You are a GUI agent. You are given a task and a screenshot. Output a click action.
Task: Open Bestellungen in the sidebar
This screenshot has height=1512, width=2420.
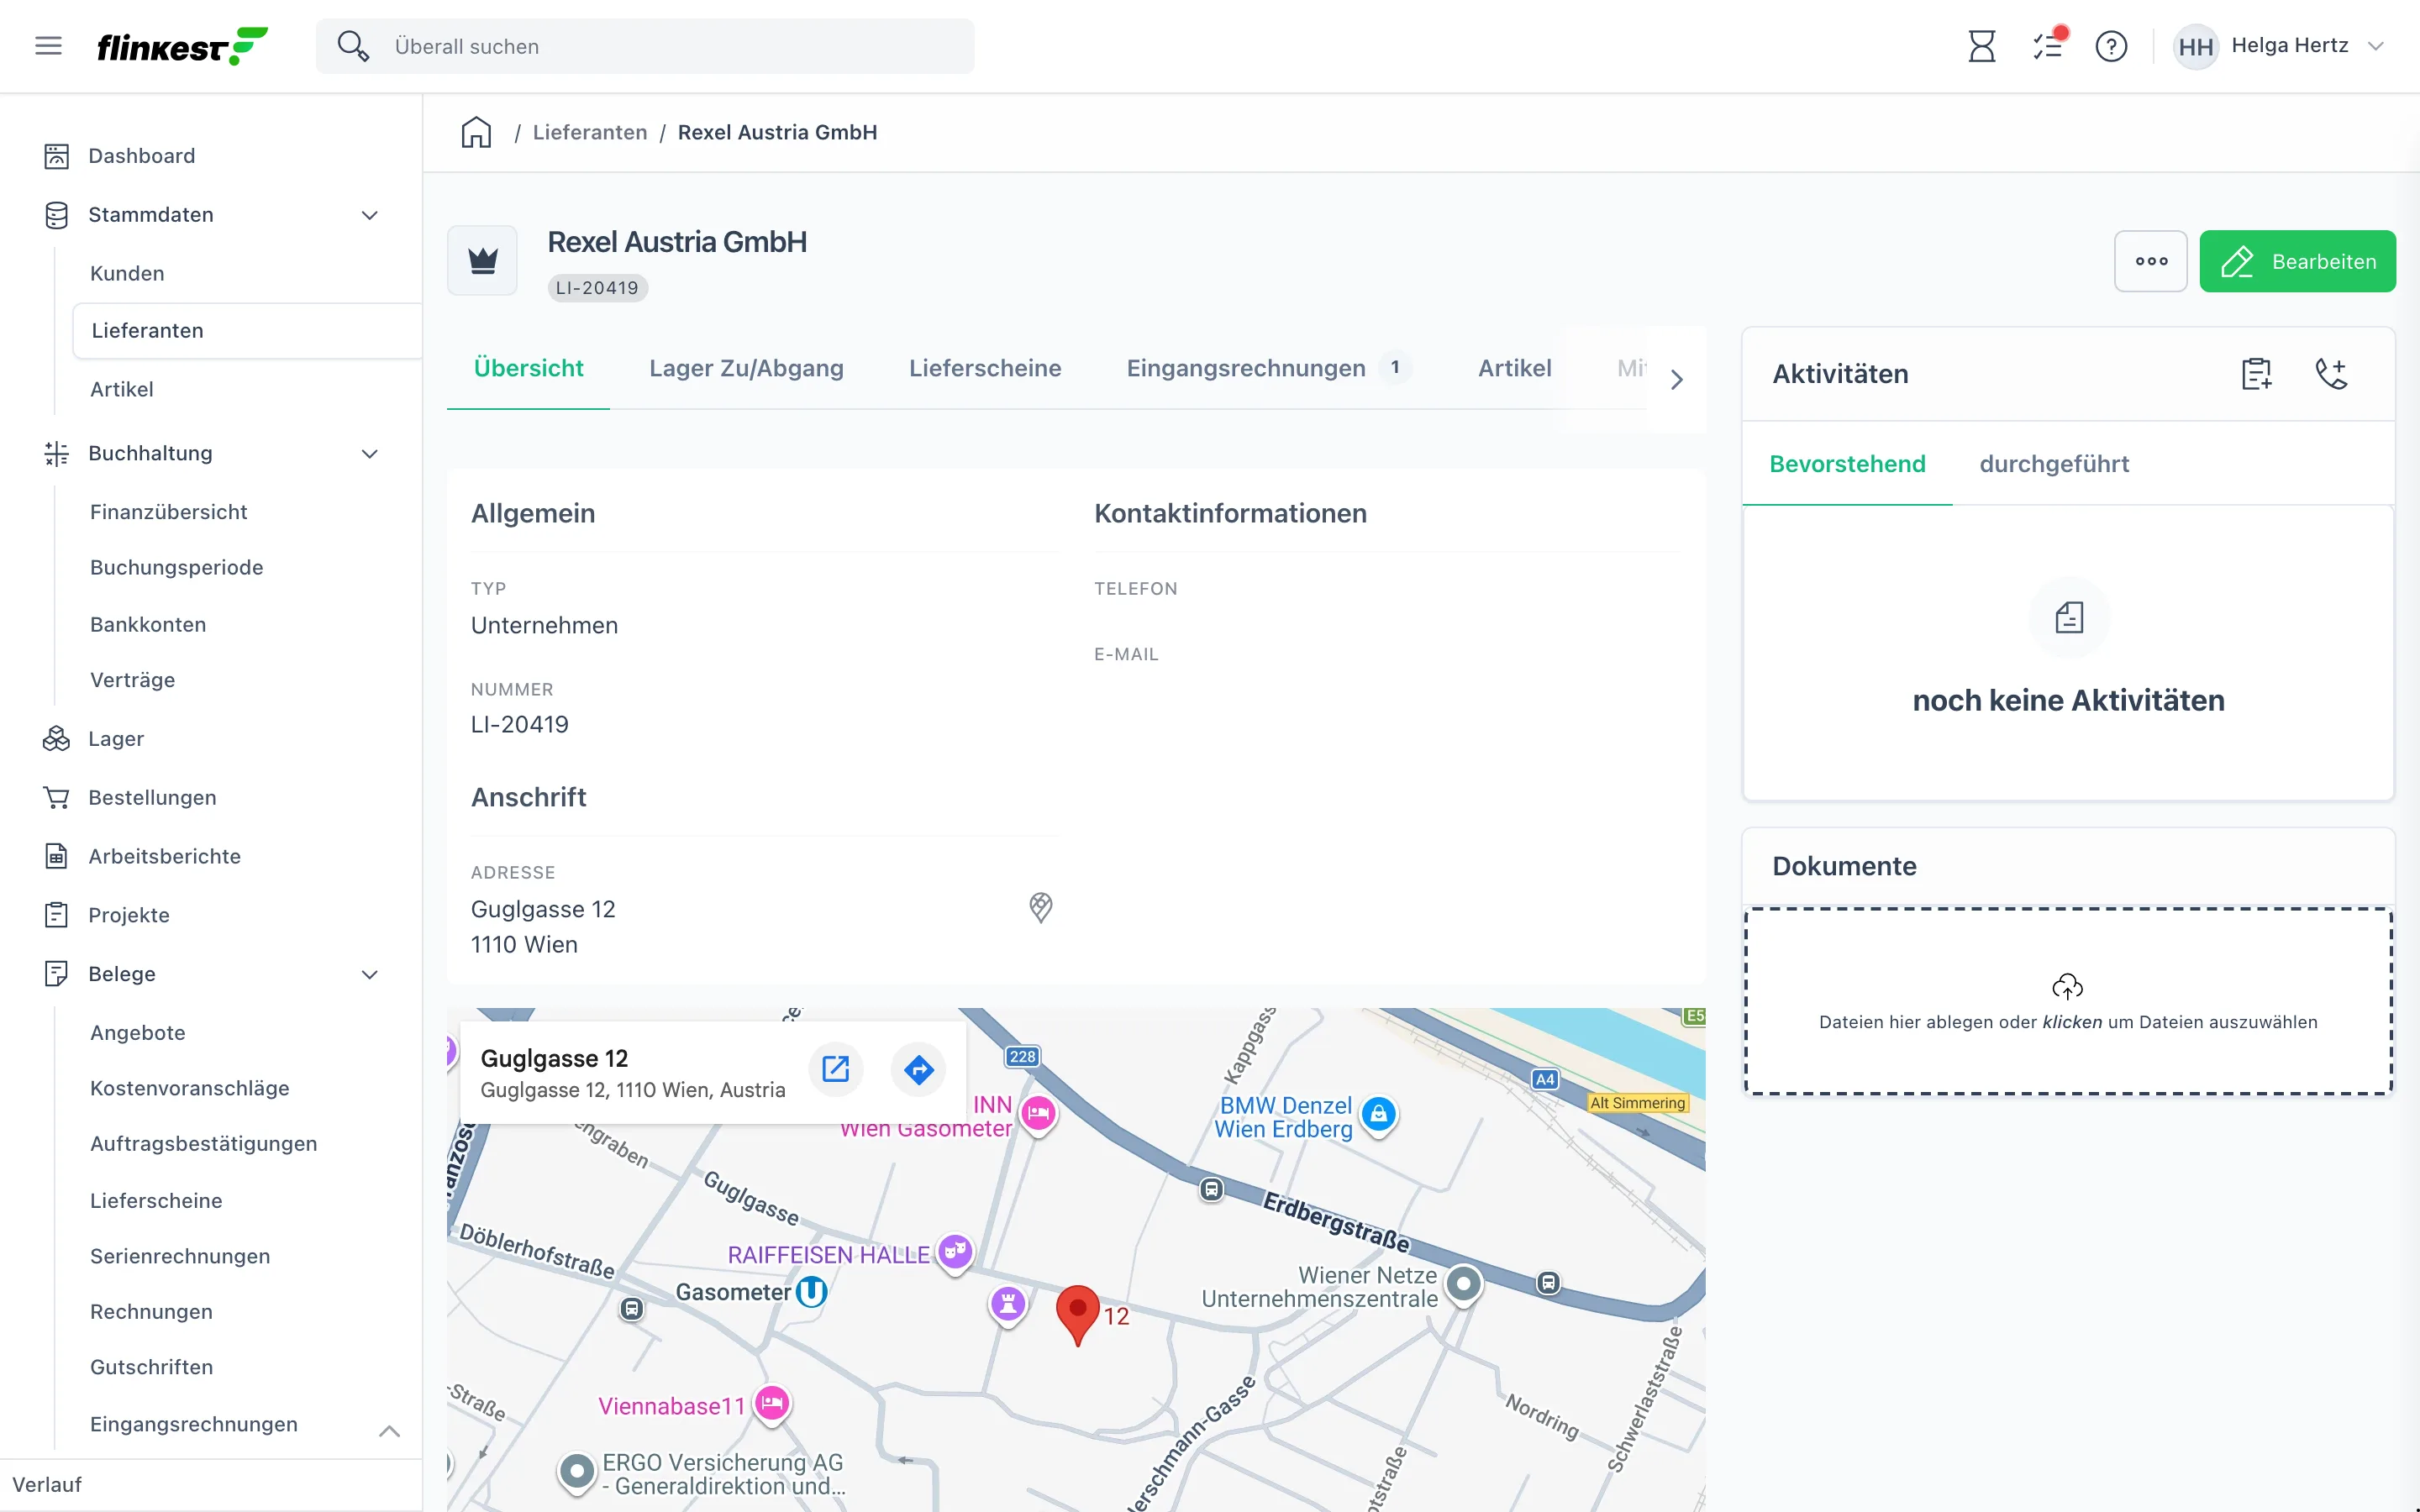pos(152,798)
